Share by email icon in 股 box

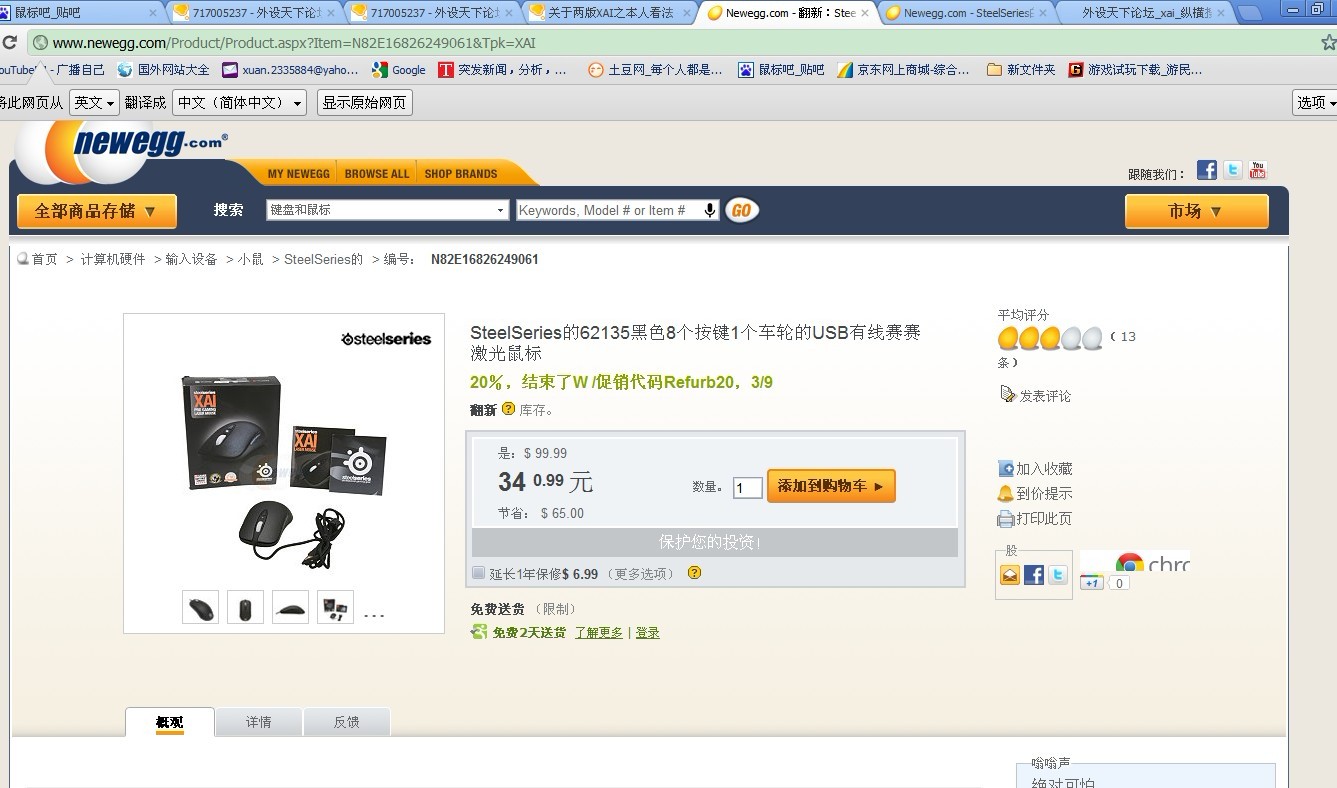(1010, 575)
